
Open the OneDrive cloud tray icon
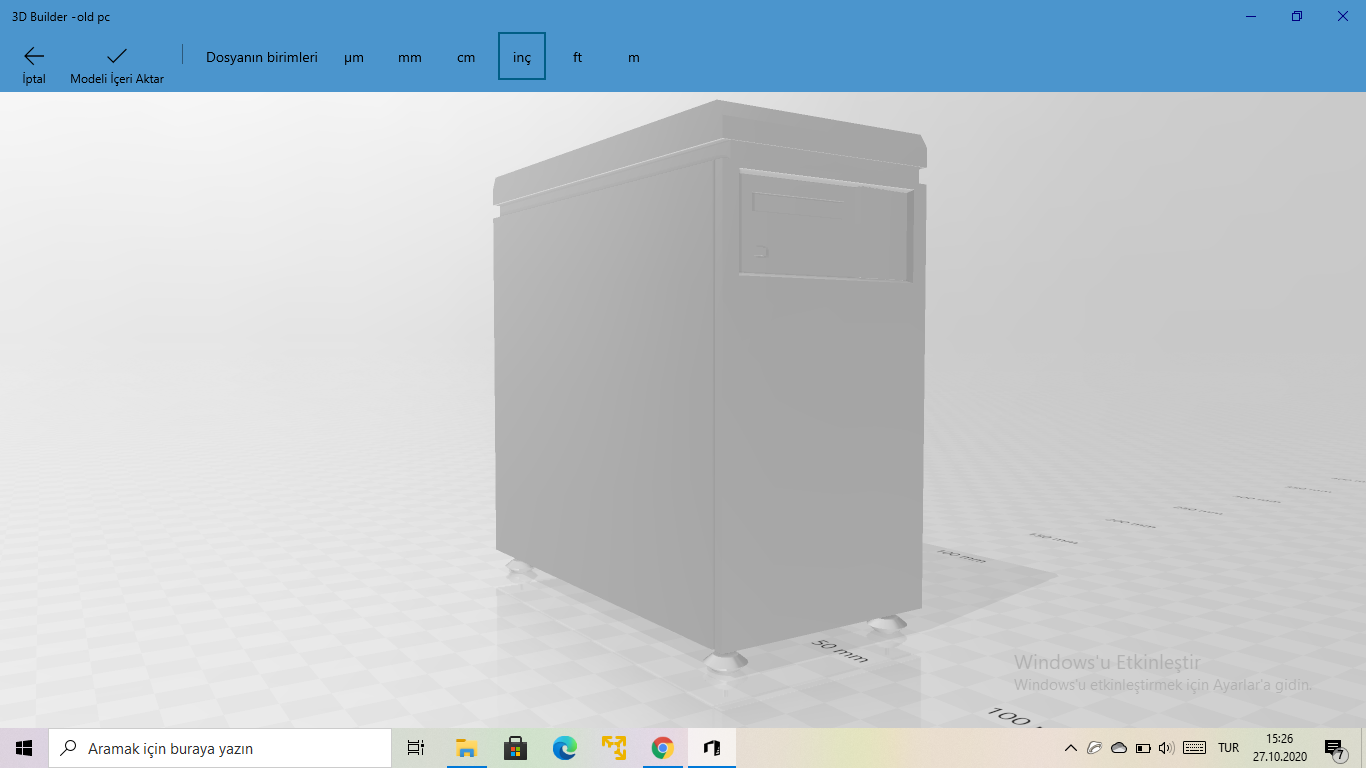click(x=1119, y=748)
